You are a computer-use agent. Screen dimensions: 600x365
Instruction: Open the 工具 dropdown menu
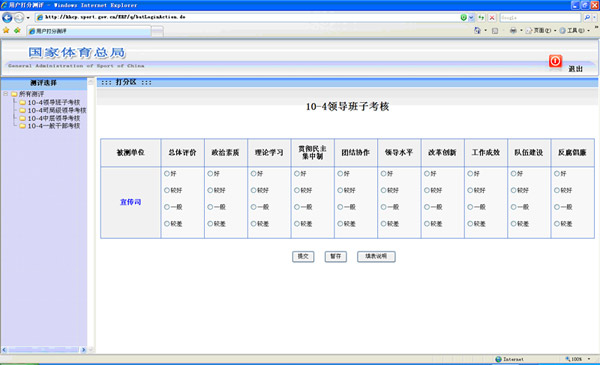coord(574,31)
